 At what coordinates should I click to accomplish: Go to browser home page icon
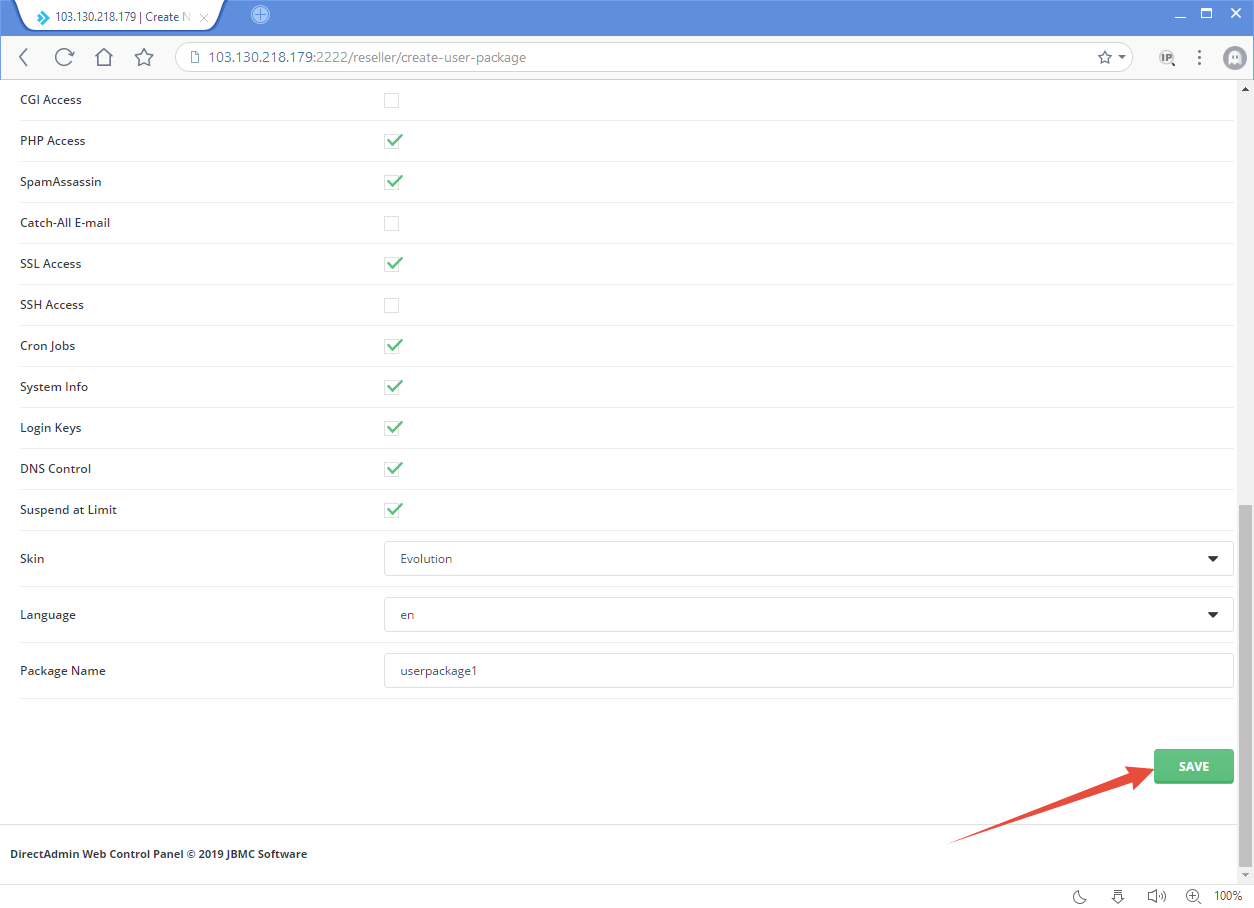[x=104, y=57]
